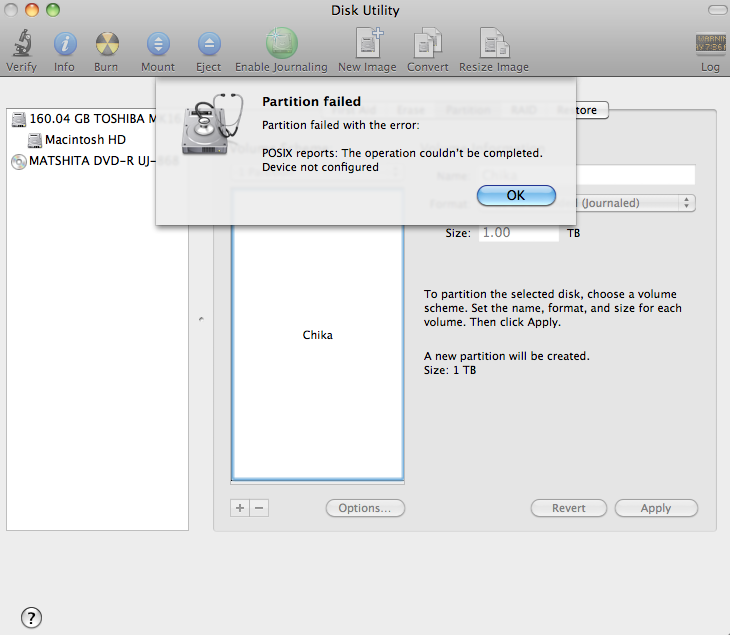The image size is (730, 635).
Task: Click the orange minimize window button
Action: tap(32, 9)
